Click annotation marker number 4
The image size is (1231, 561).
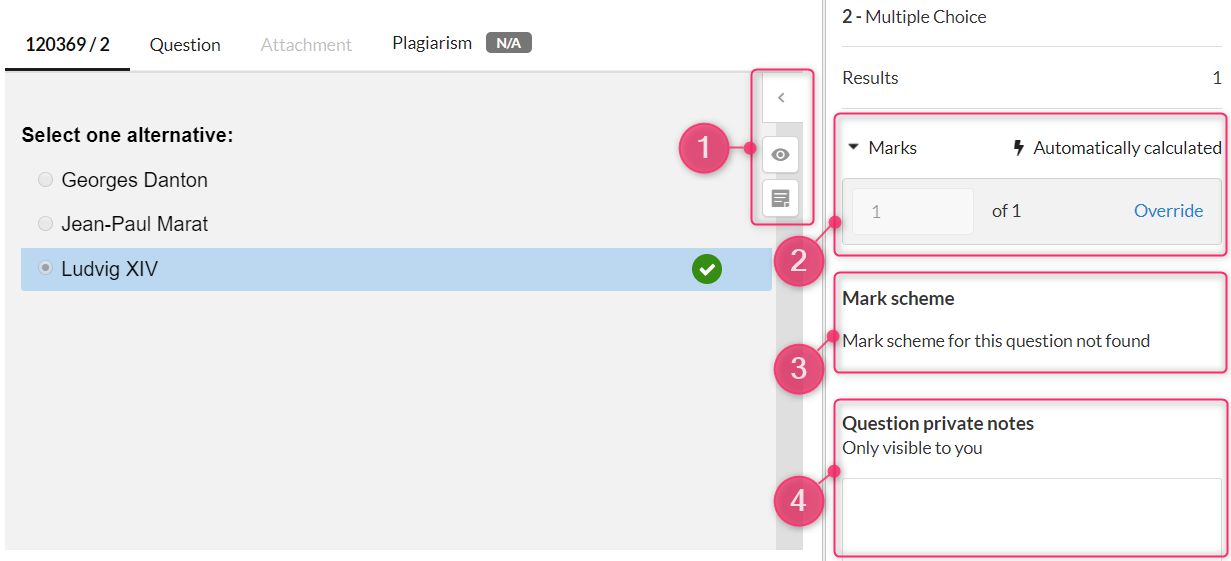(798, 499)
